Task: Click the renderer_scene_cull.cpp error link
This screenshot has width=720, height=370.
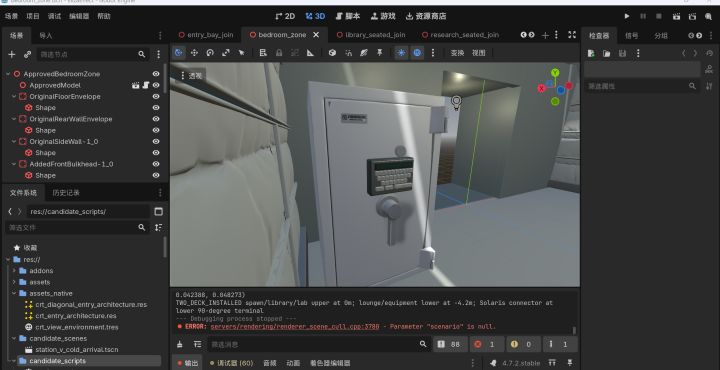Action: 295,327
